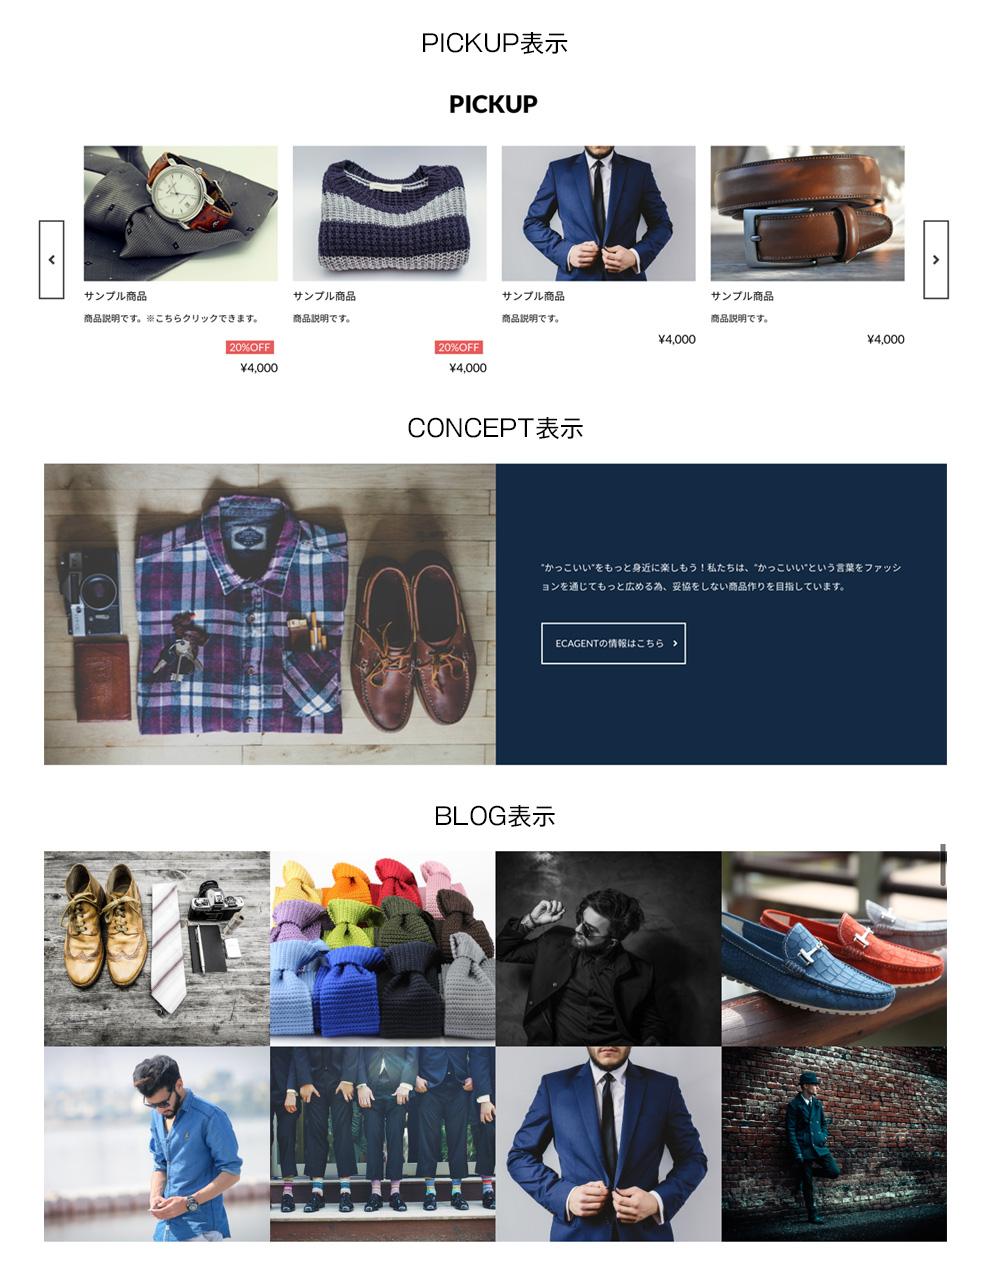Open the blog photo of tan brogue shoes
The image size is (1000, 1280).
[x=157, y=948]
